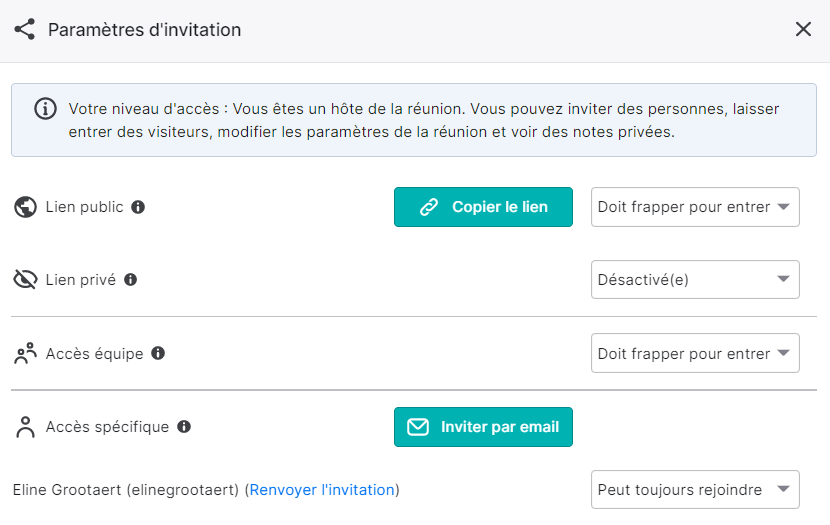Click the info icon next to Lien privé

[131, 279]
